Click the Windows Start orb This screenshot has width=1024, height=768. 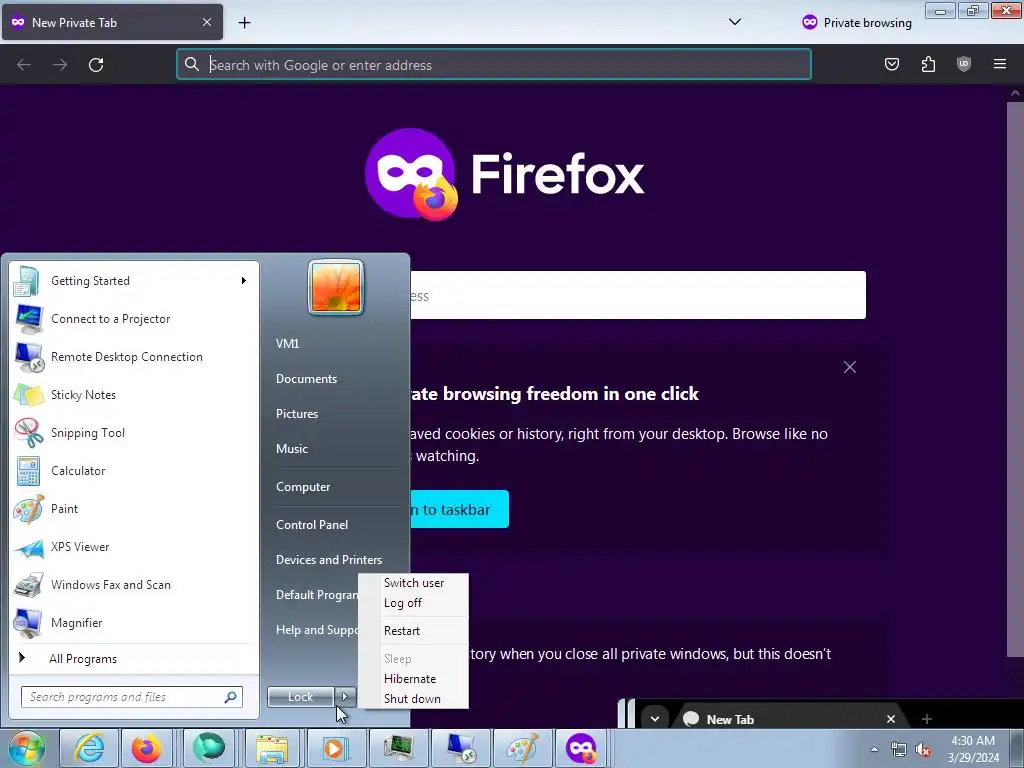pyautogui.click(x=26, y=748)
